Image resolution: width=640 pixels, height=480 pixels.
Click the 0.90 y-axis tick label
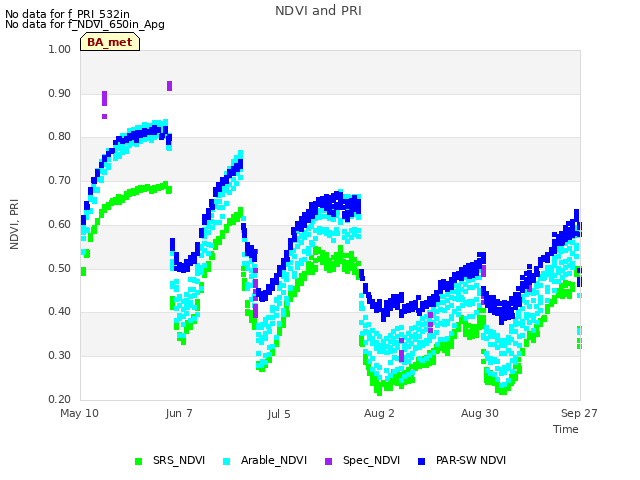[x=60, y=93]
